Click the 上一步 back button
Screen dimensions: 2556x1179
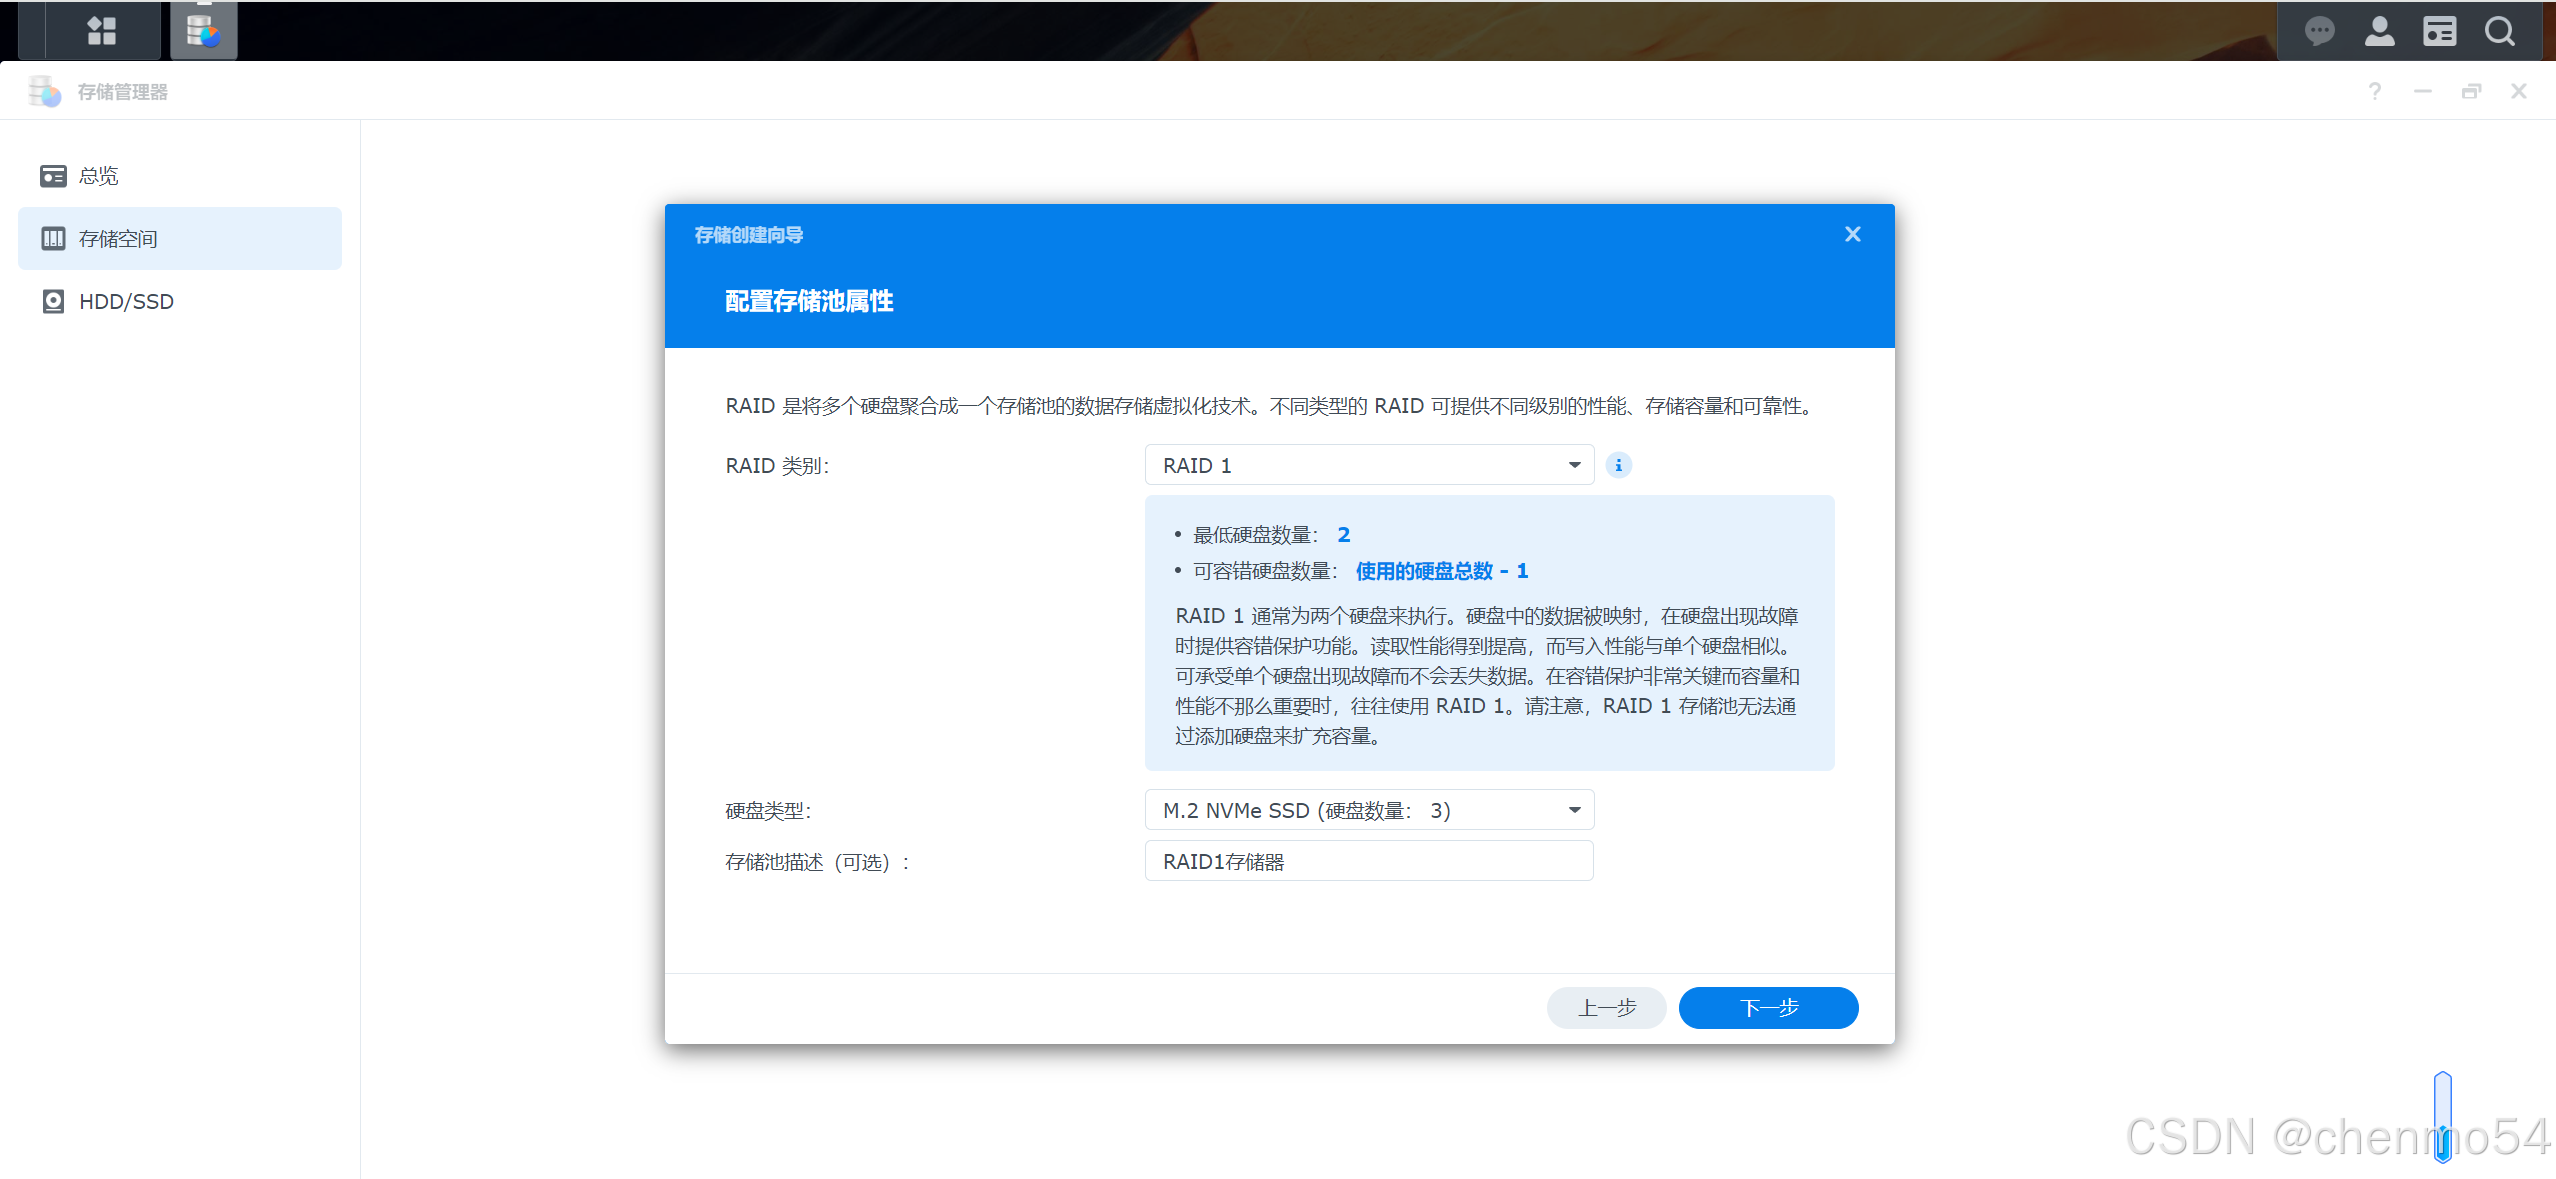point(1606,1007)
